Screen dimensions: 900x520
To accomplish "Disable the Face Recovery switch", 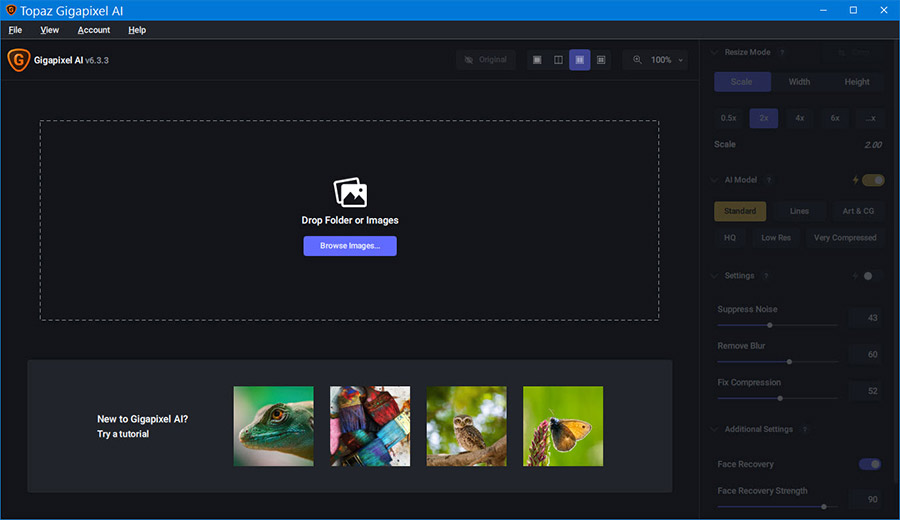I will point(870,464).
